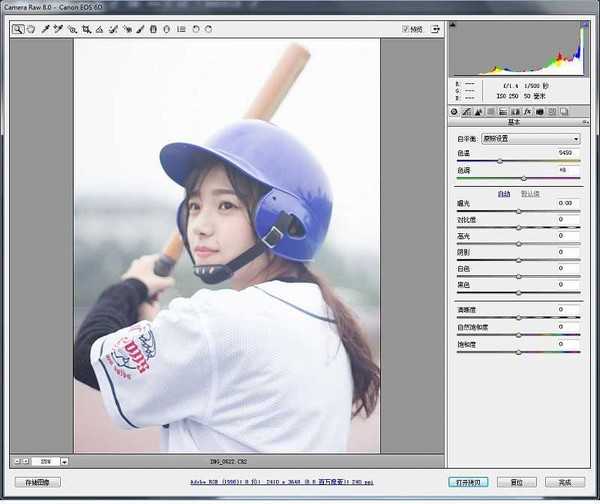Rotate image 90° clockwise
This screenshot has width=600, height=504.
tap(208, 29)
